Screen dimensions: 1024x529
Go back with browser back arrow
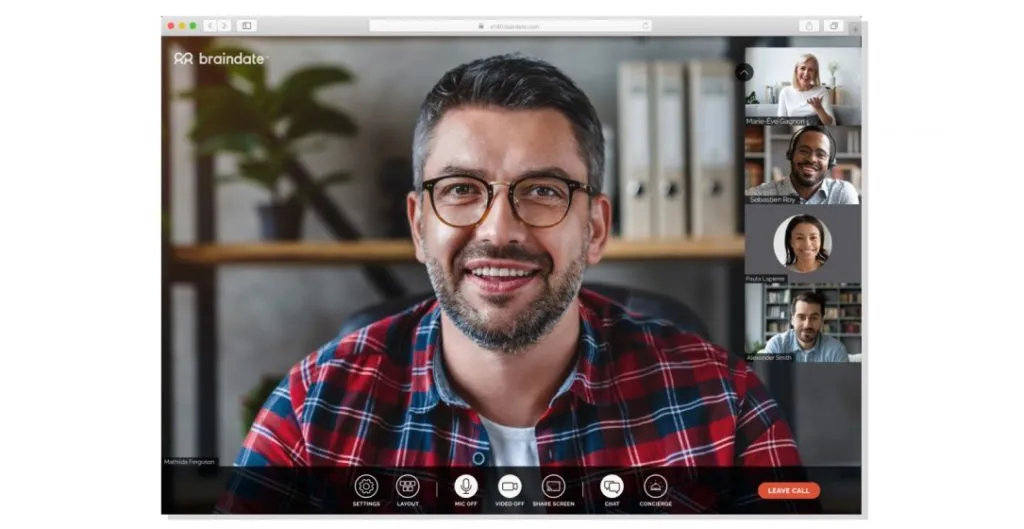(x=210, y=25)
